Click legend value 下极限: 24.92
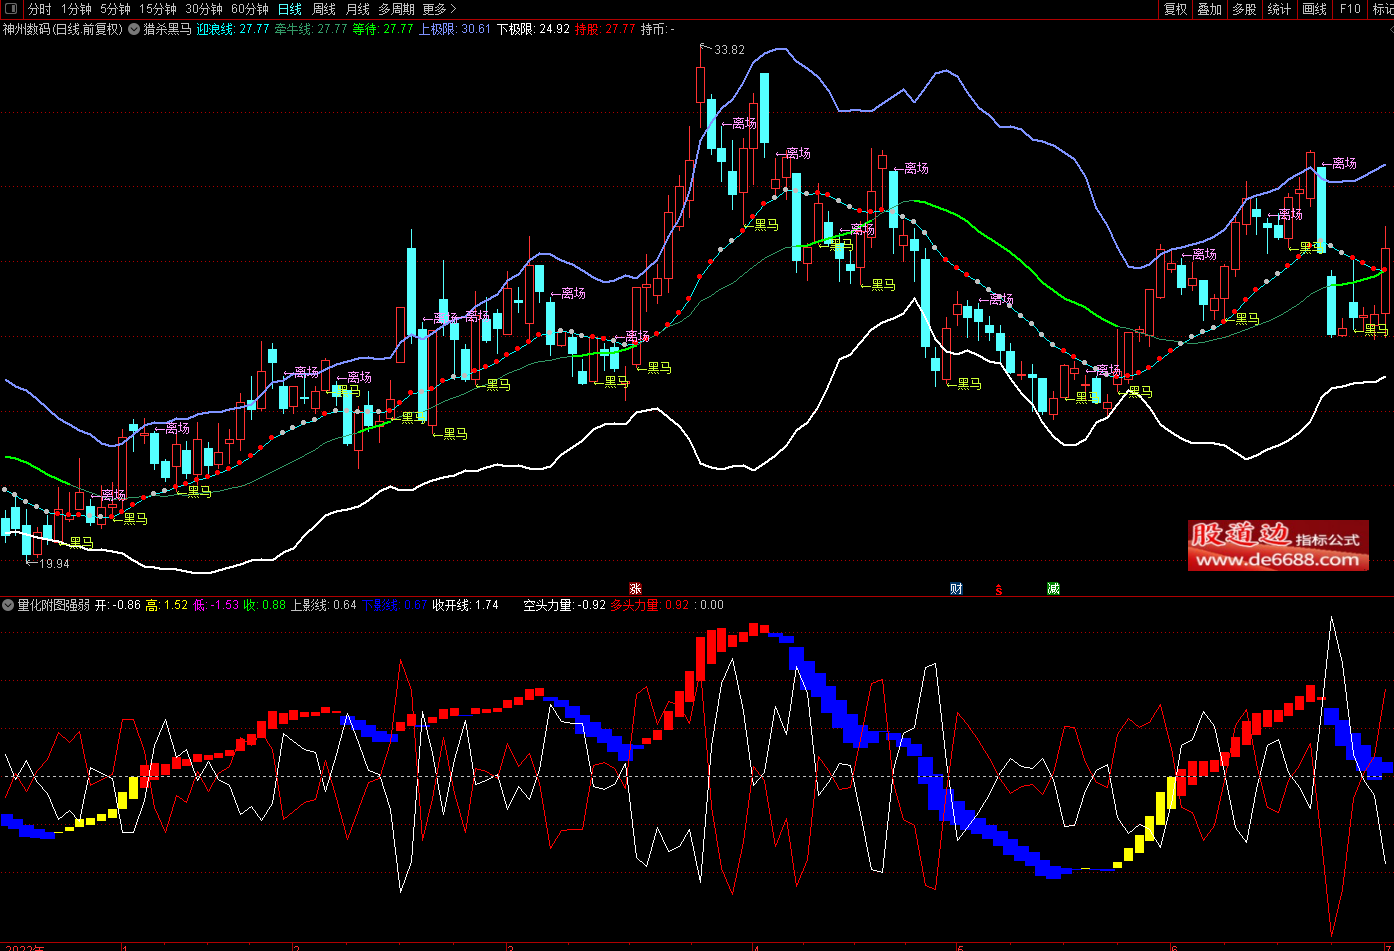This screenshot has height=951, width=1394. 533,29
